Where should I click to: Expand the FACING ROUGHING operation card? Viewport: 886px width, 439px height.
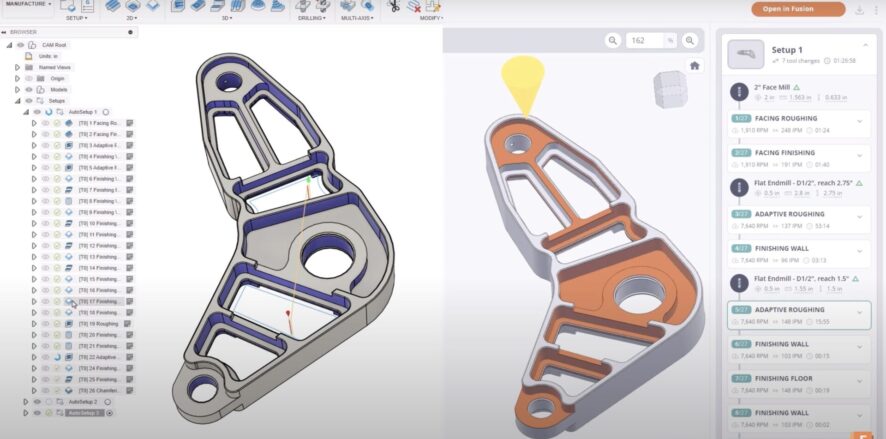click(x=859, y=121)
